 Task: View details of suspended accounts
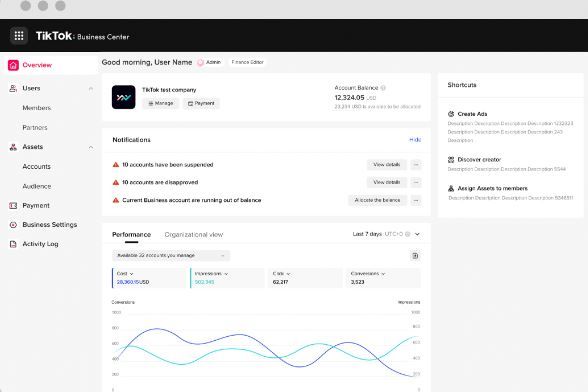(x=387, y=165)
